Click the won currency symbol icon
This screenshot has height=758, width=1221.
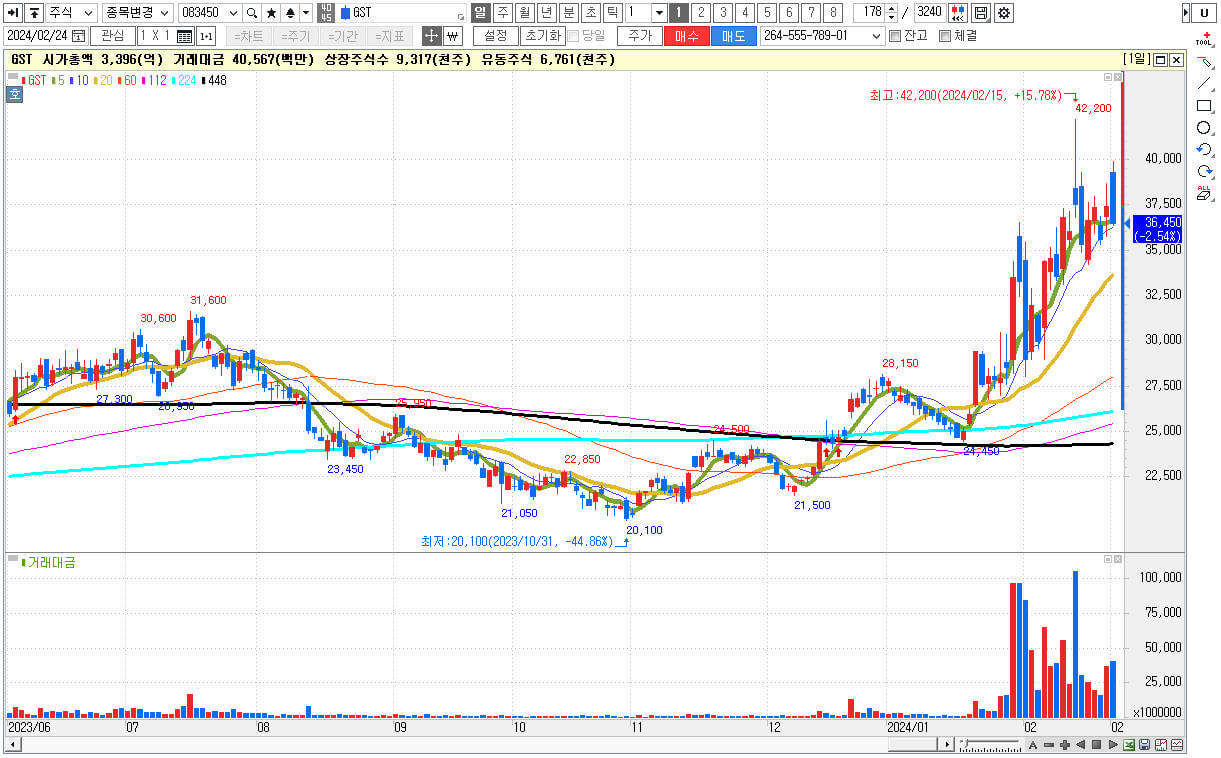(452, 36)
